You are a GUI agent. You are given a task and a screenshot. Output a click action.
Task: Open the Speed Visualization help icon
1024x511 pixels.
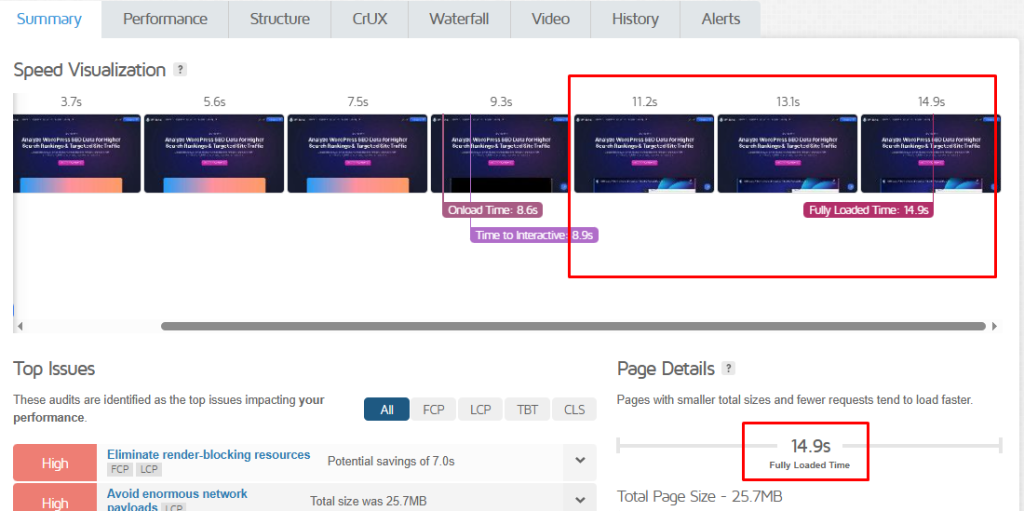click(180, 69)
